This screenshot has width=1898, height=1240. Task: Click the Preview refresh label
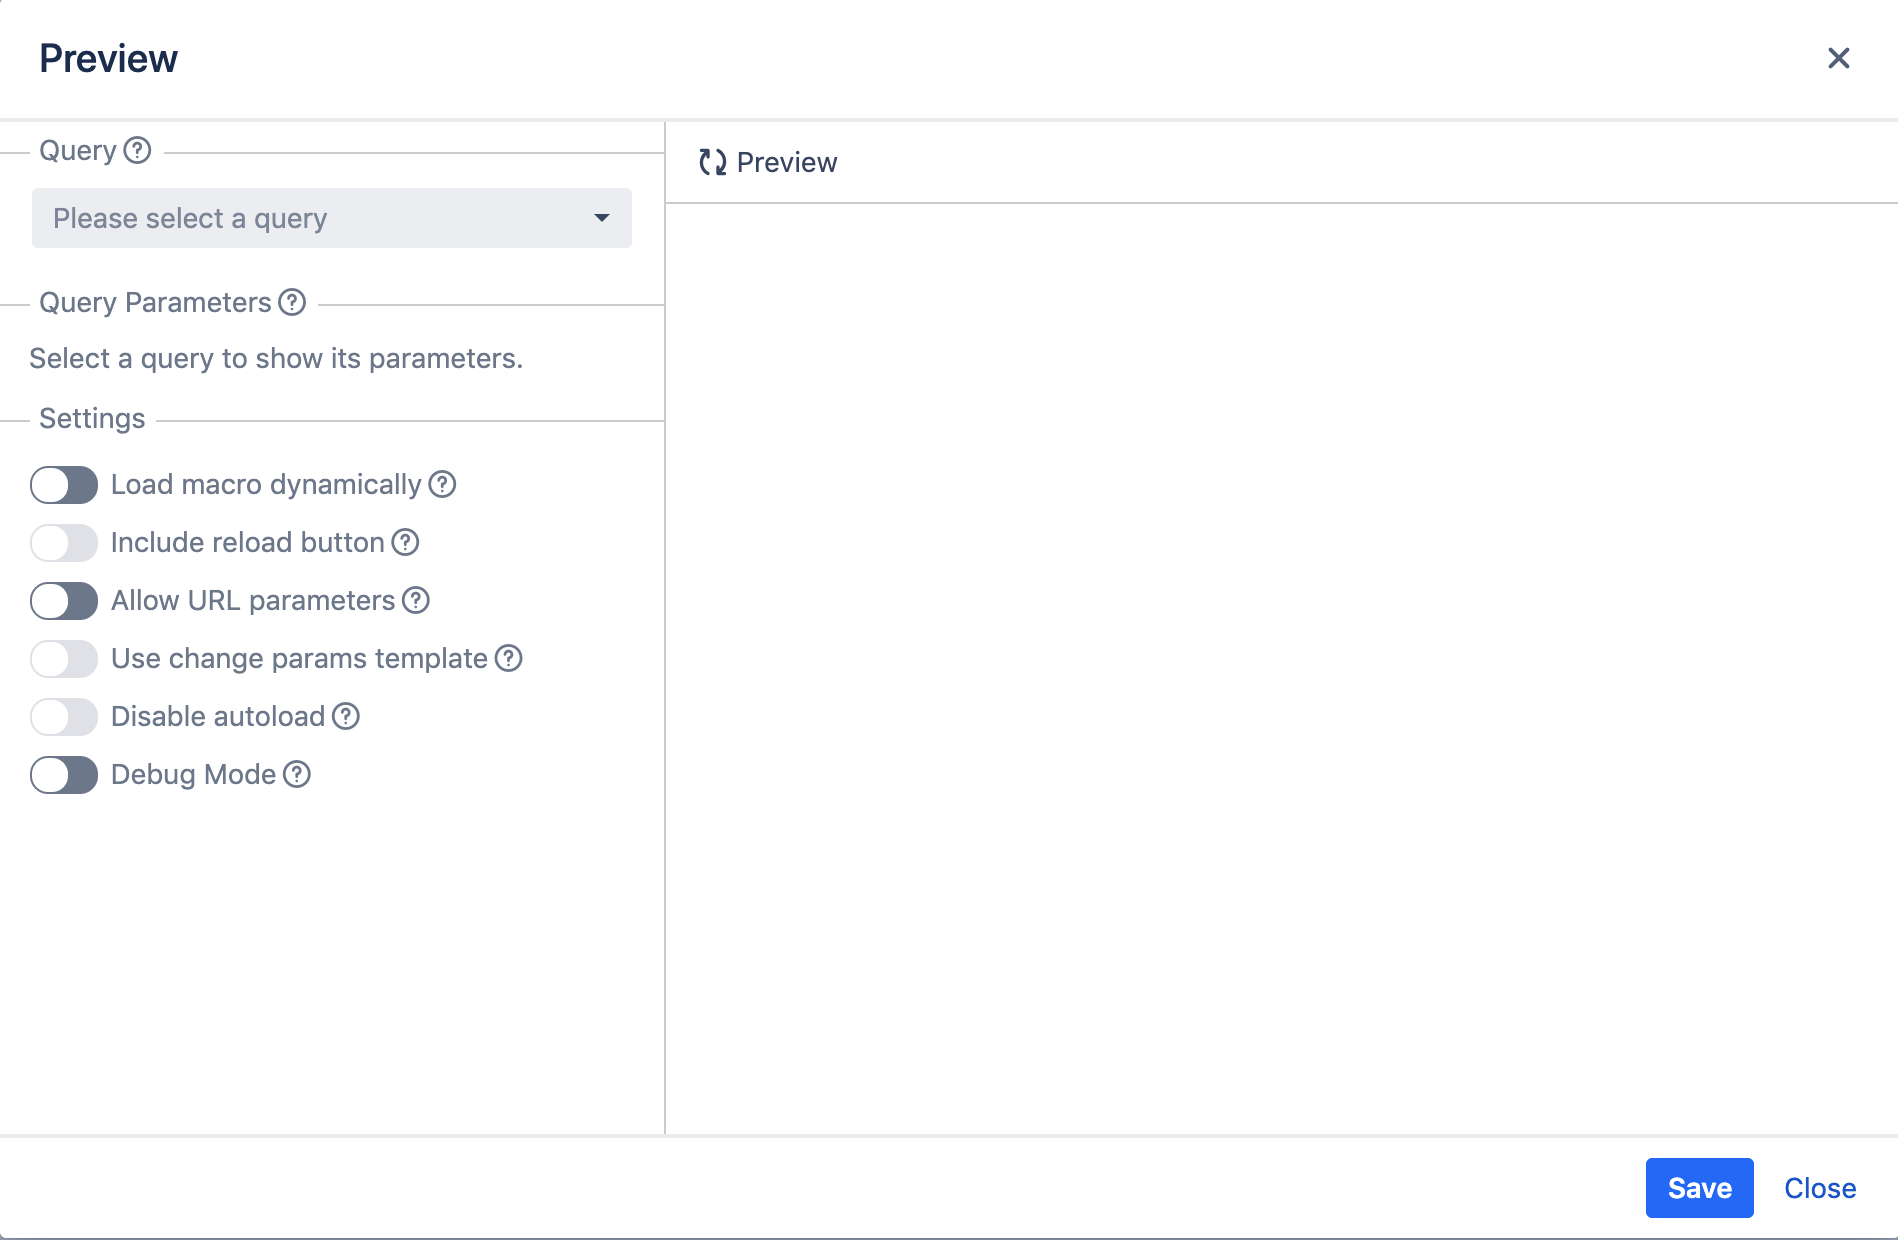pos(787,163)
